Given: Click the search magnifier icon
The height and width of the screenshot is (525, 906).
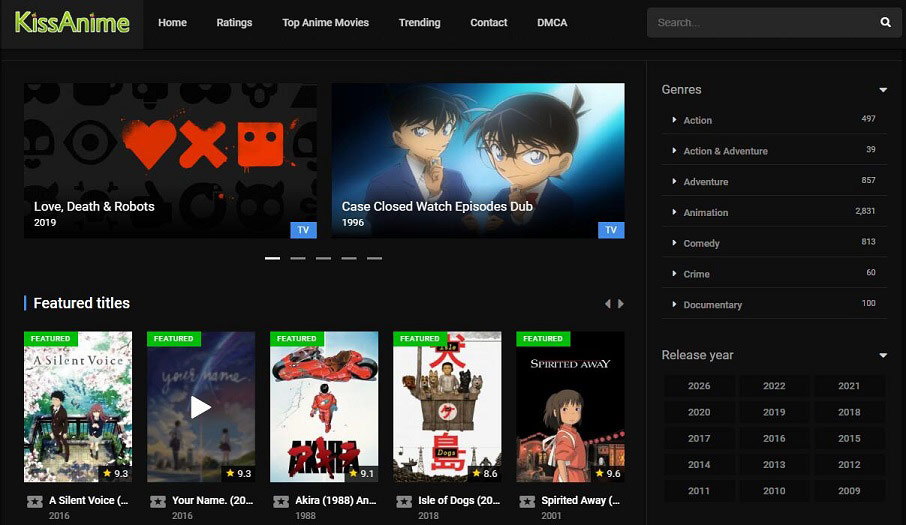Looking at the screenshot, I should (x=885, y=22).
